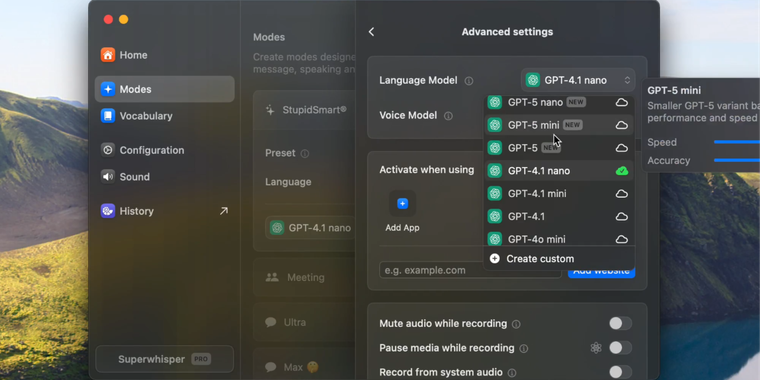Click the Add App plus button

402,204
